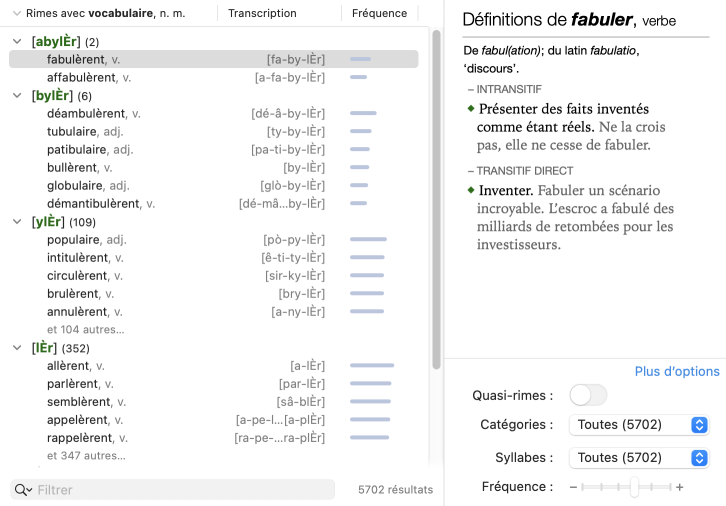Sort by the Transcription column header
Screen dimensions: 726x506
(262, 14)
